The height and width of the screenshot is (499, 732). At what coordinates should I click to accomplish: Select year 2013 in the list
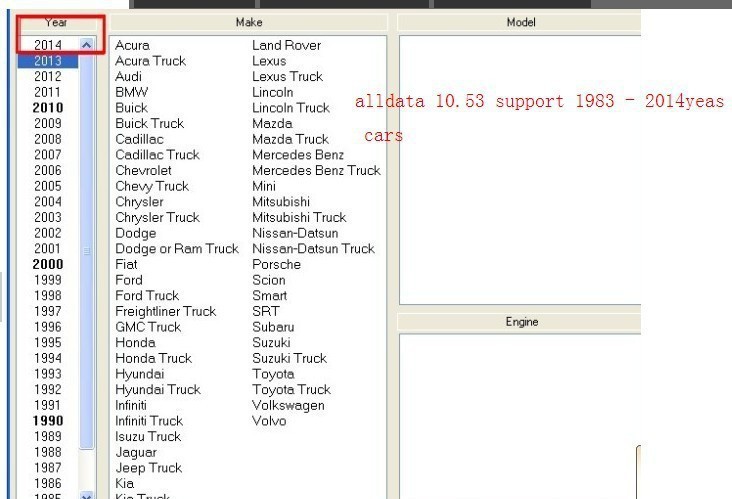click(47, 61)
